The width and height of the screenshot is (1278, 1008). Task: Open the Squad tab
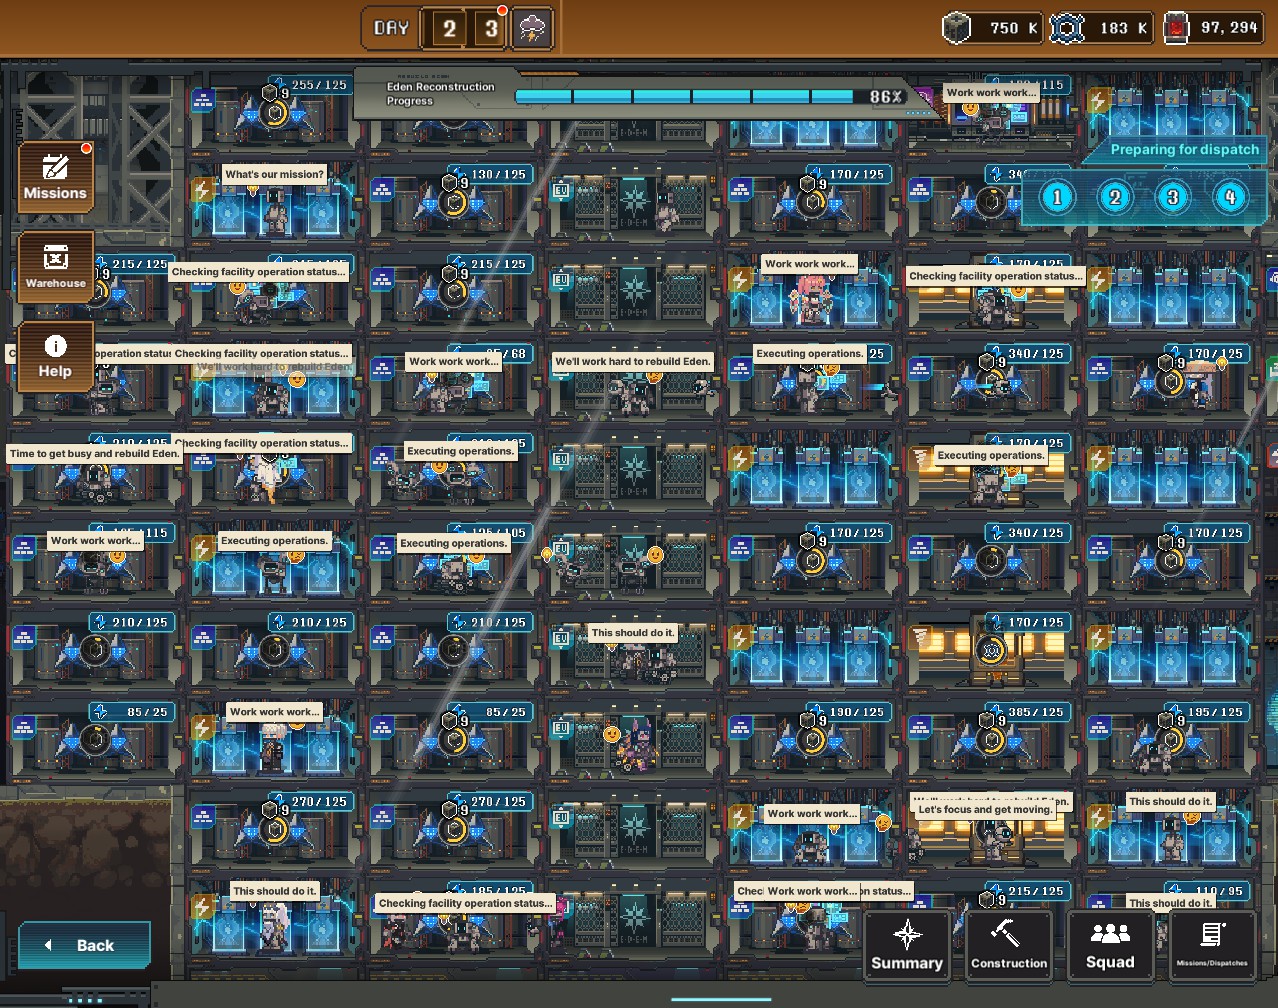[1110, 945]
